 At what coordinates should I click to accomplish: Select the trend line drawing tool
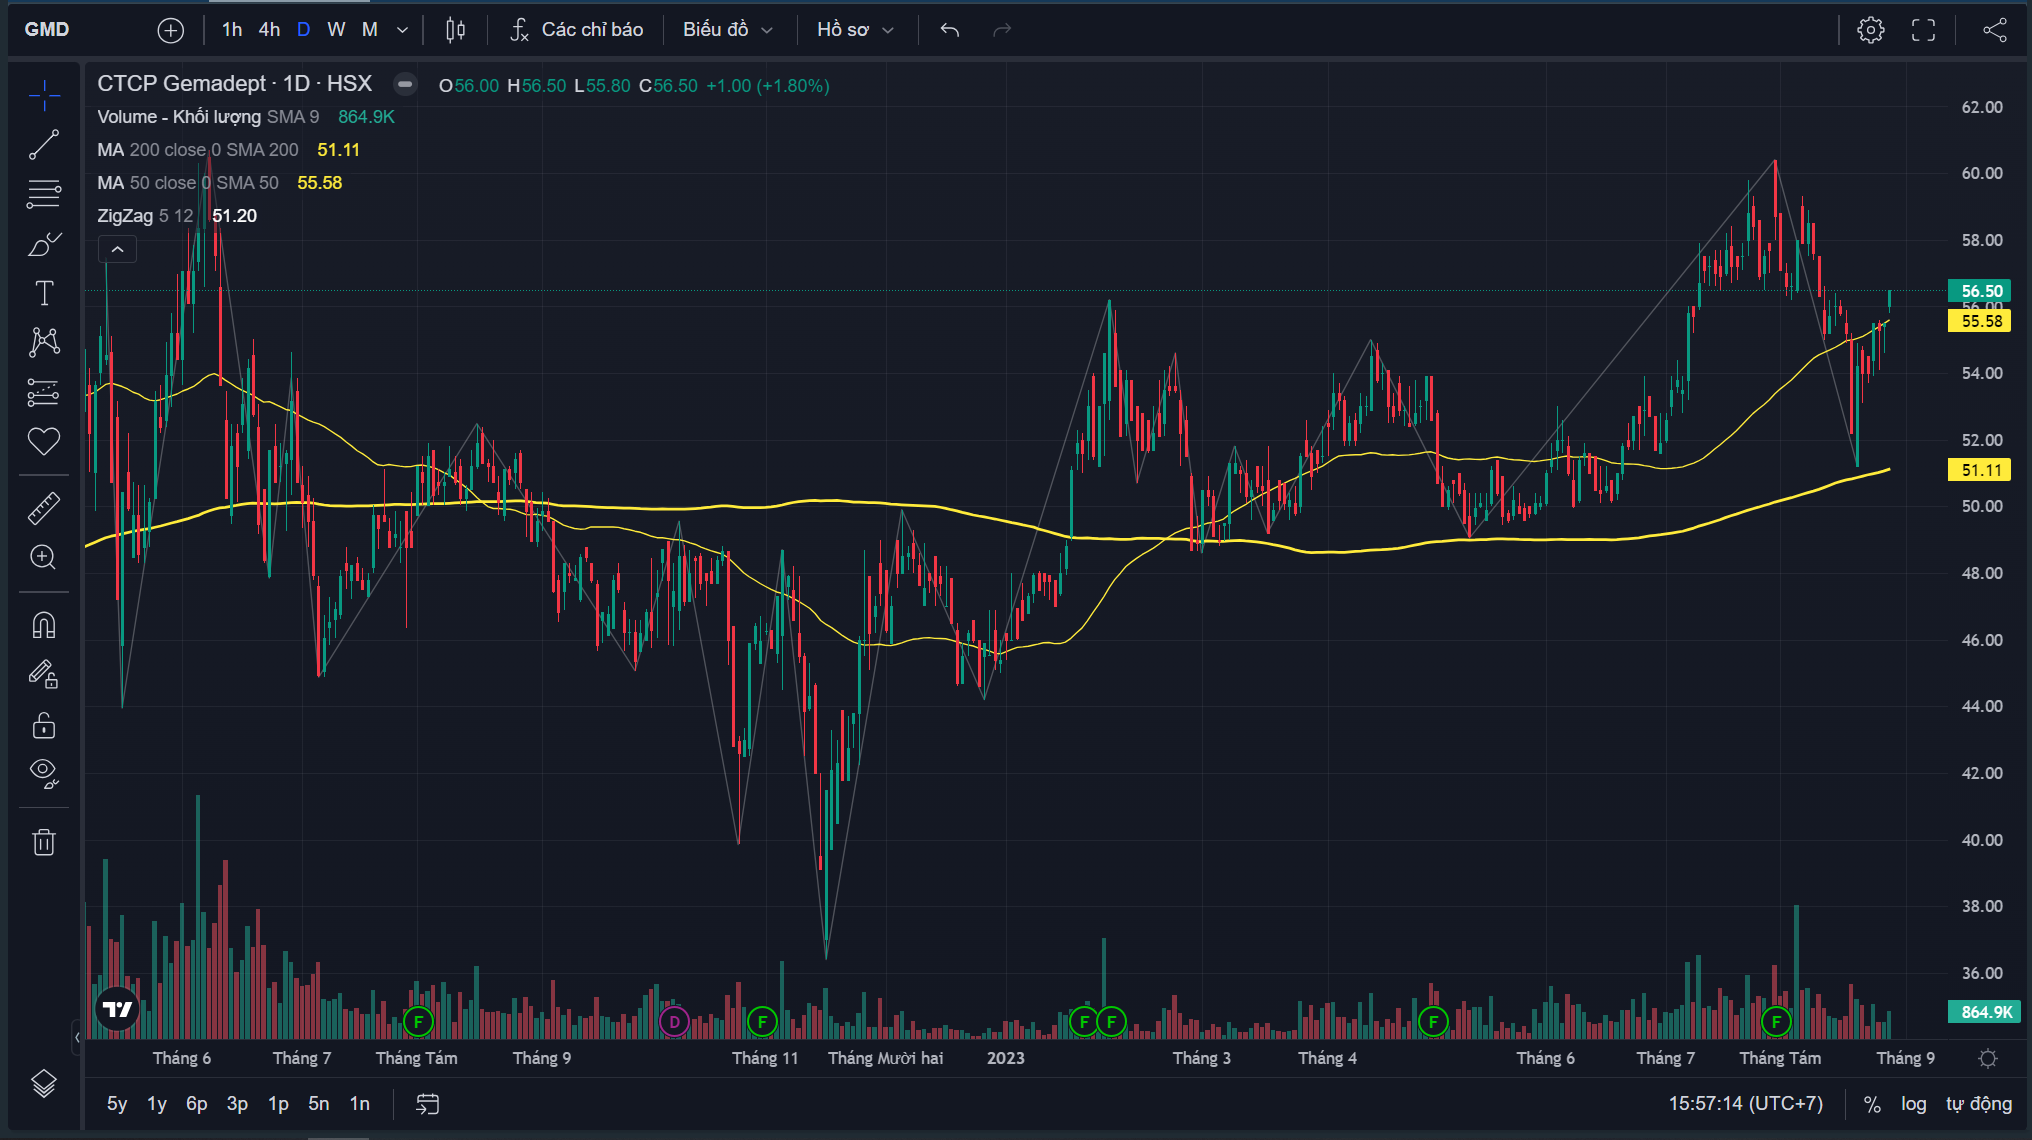(44, 145)
